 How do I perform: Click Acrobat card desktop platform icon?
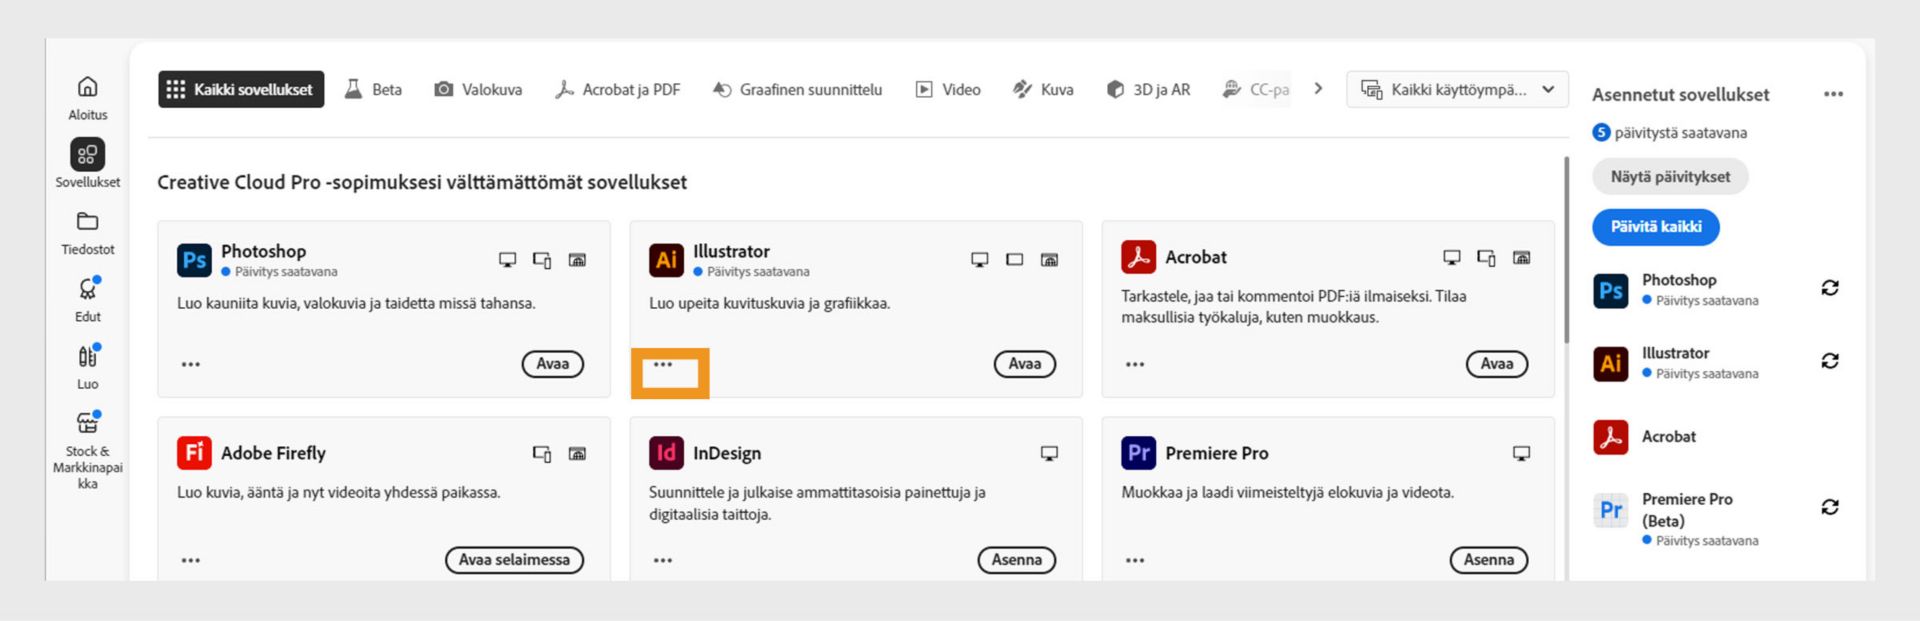pos(1451,258)
